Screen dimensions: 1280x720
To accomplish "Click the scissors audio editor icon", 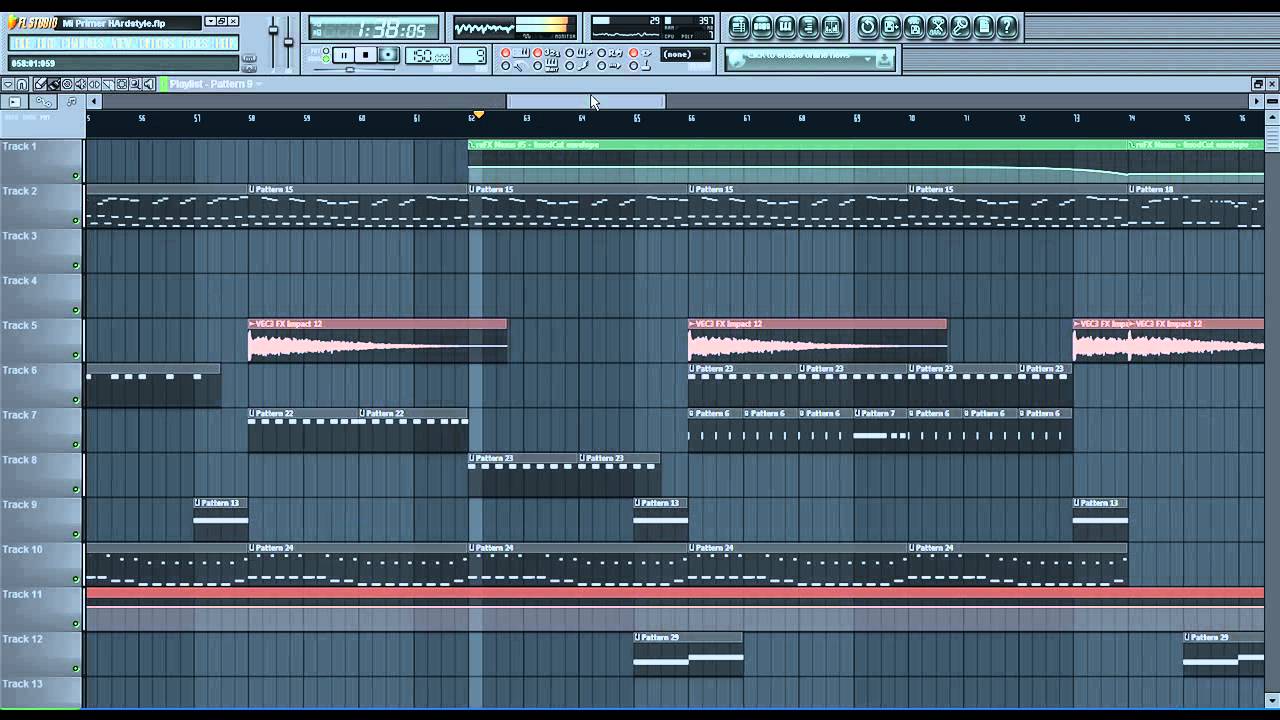I will click(937, 27).
